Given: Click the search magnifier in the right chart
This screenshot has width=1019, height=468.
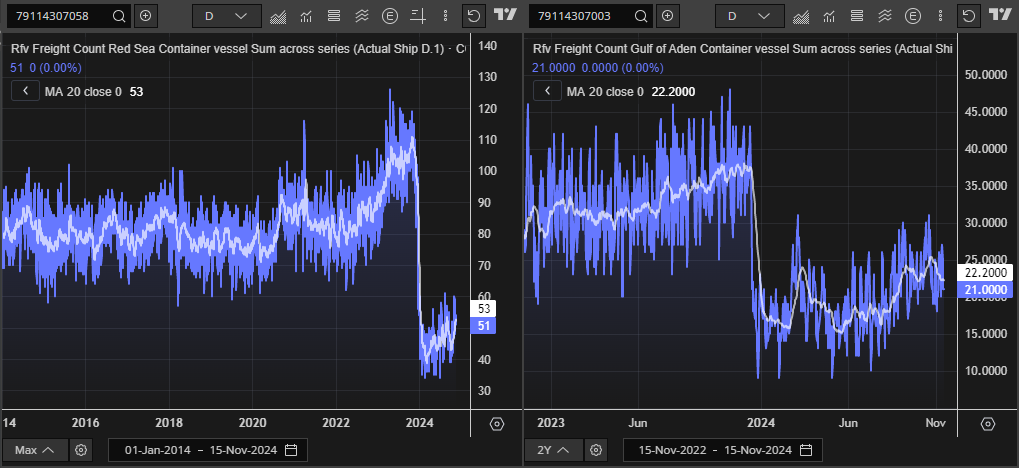Looking at the screenshot, I should tap(641, 16).
